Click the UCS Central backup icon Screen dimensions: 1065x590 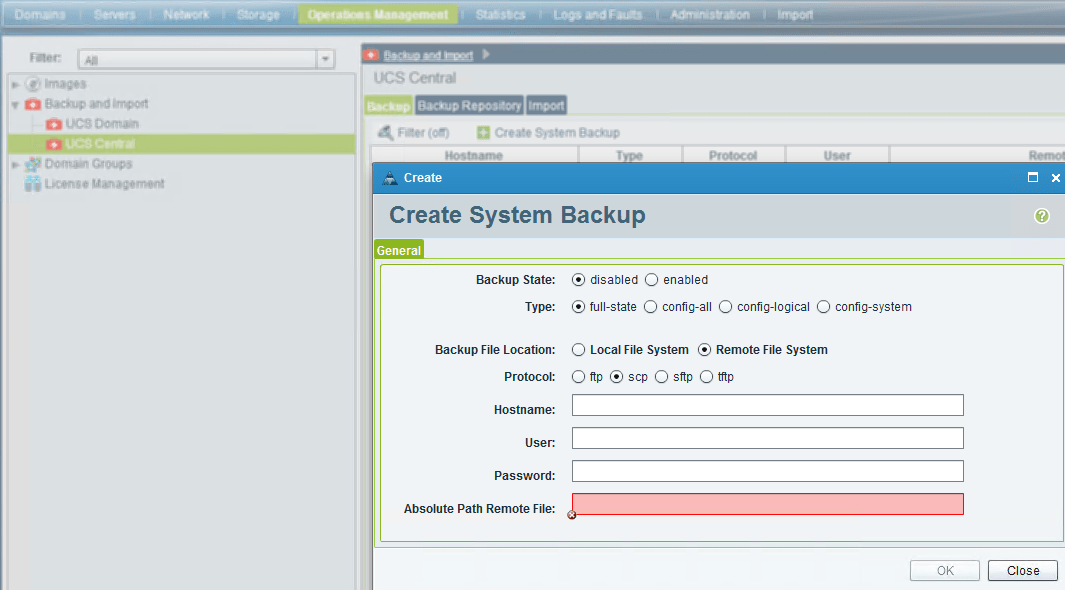[54, 144]
